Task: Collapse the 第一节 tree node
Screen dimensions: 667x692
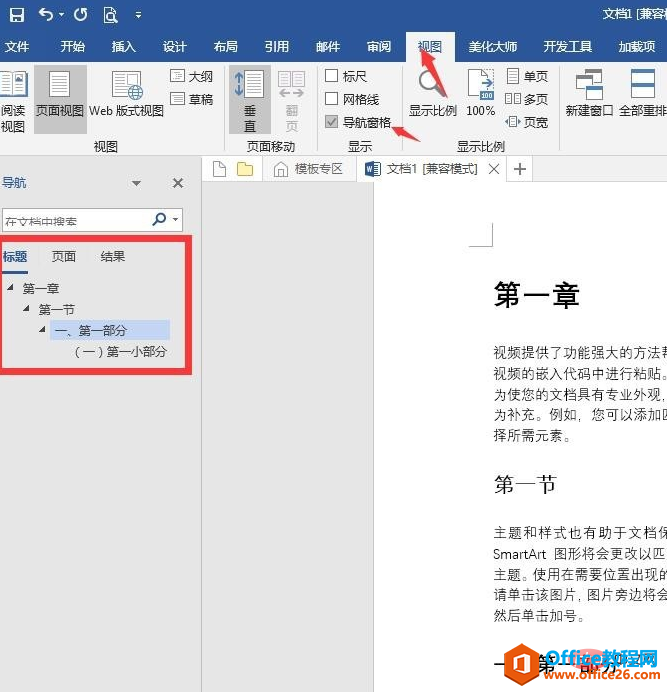Action: tap(27, 309)
